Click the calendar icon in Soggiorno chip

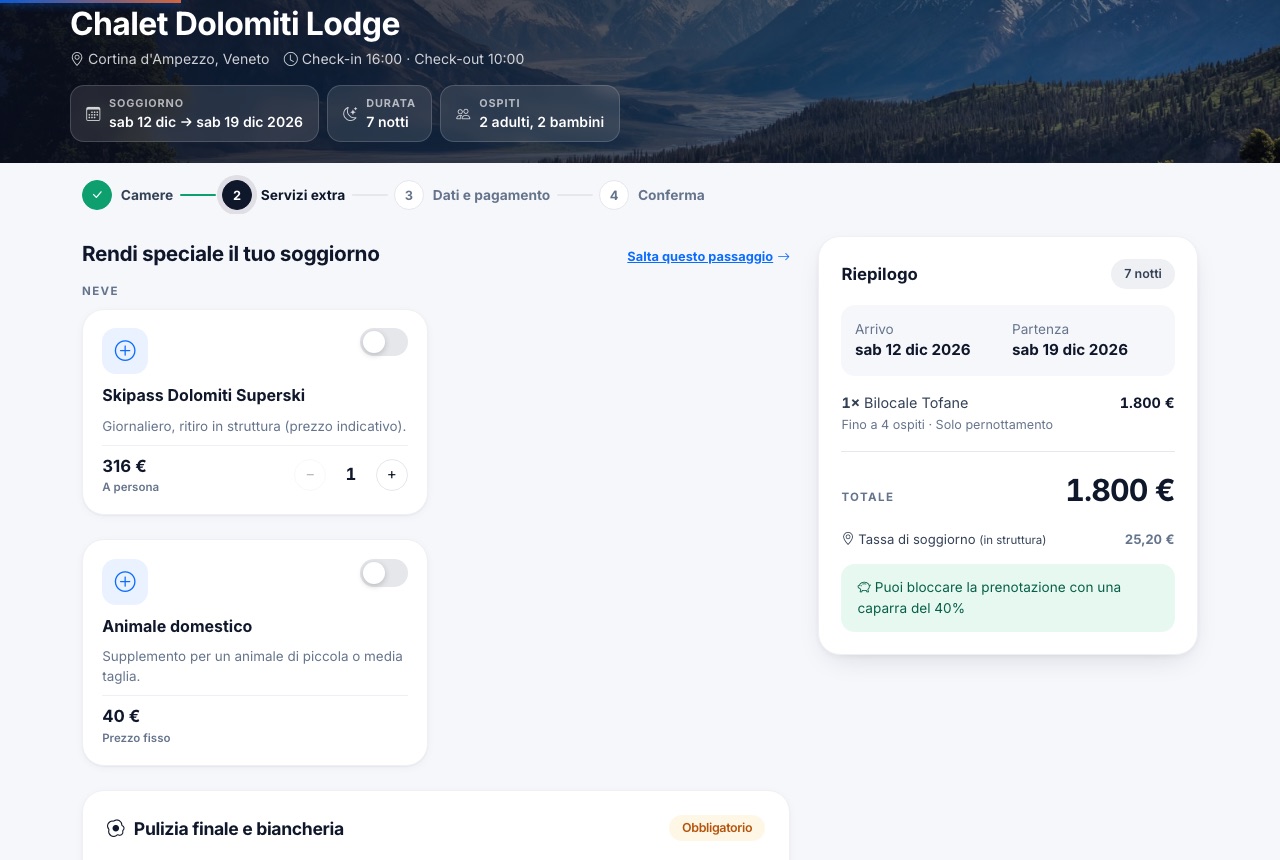pyautogui.click(x=93, y=114)
